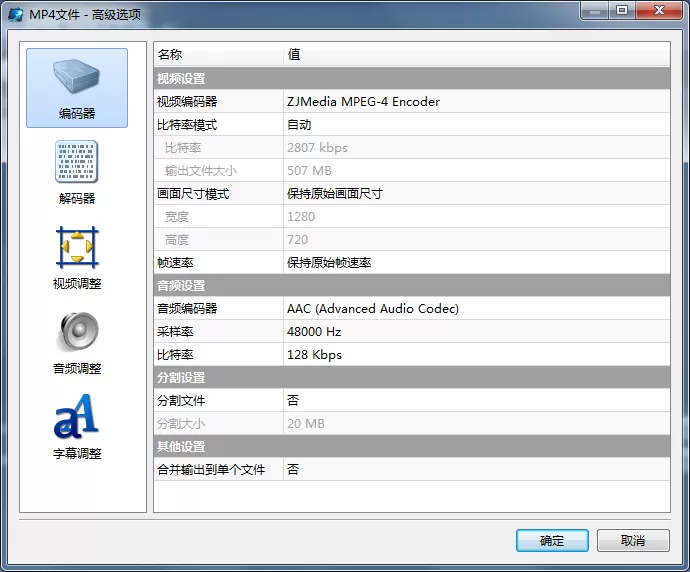Select the 音频编码器 row label
The image size is (690, 572).
[187, 308]
